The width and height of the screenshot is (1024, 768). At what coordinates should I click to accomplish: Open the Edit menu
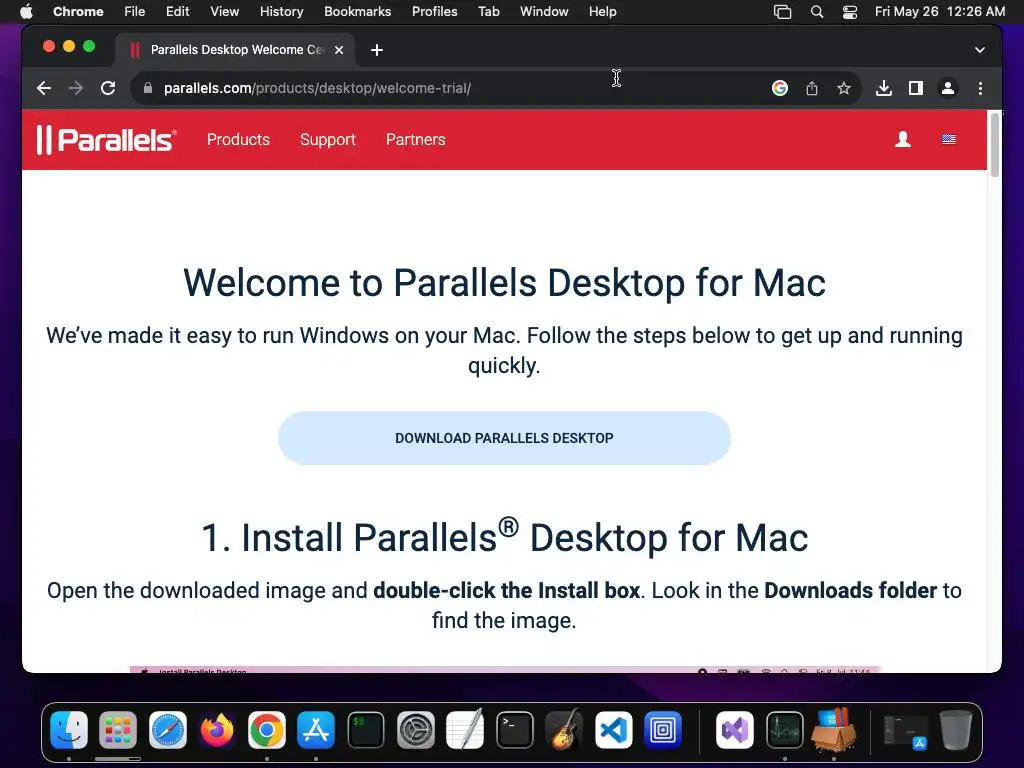pos(177,11)
